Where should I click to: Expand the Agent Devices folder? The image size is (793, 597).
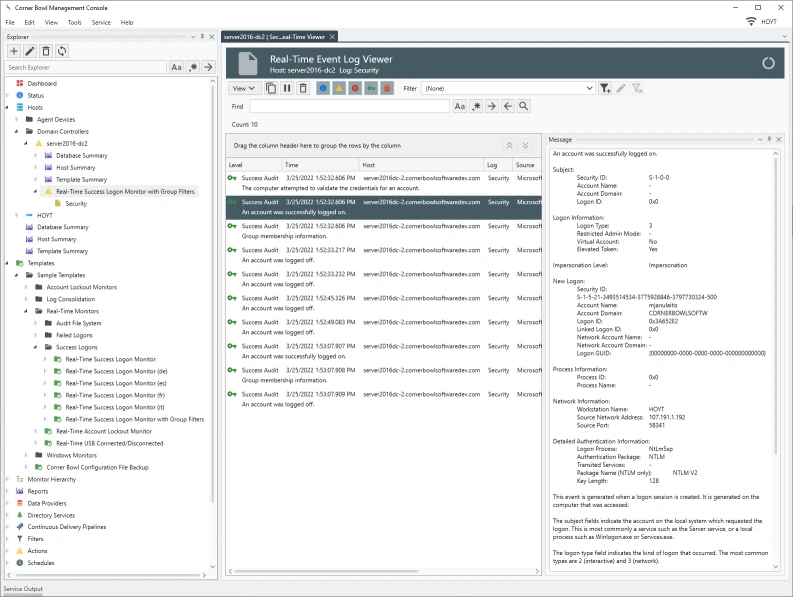(17, 119)
